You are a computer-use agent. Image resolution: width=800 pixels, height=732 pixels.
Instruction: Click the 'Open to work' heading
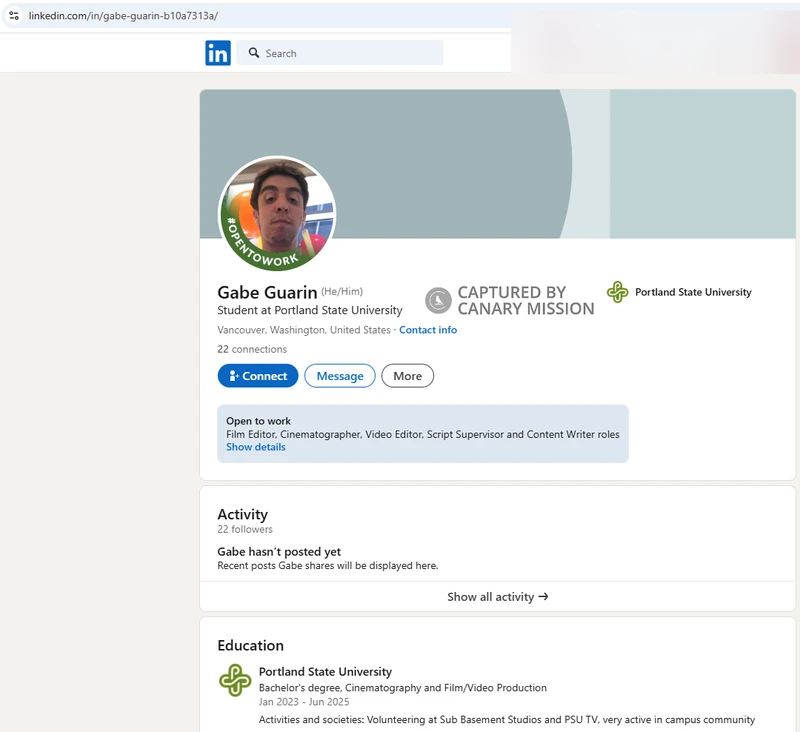point(258,421)
